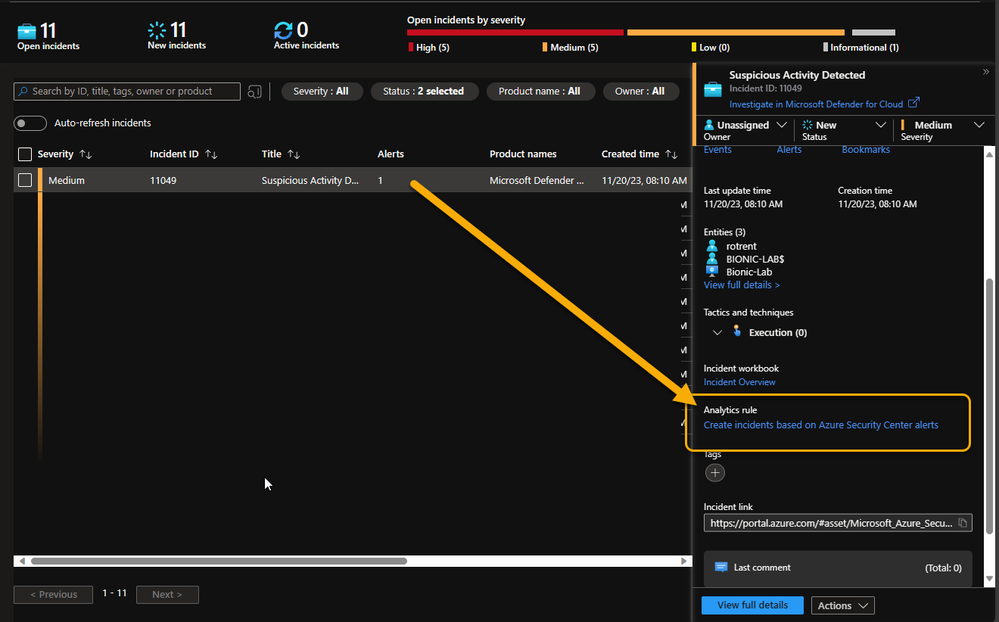Click the blue View full details button
999x622 pixels.
[752, 605]
